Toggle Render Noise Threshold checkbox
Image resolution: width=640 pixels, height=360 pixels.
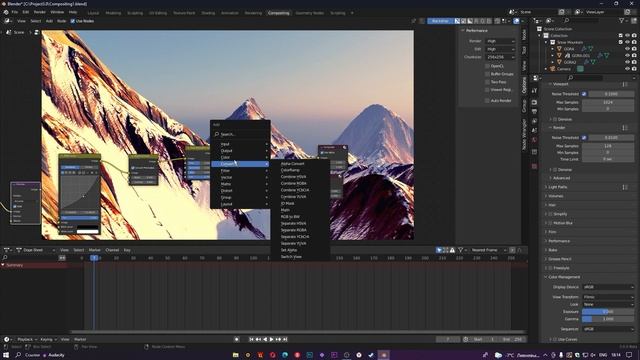tap(584, 138)
